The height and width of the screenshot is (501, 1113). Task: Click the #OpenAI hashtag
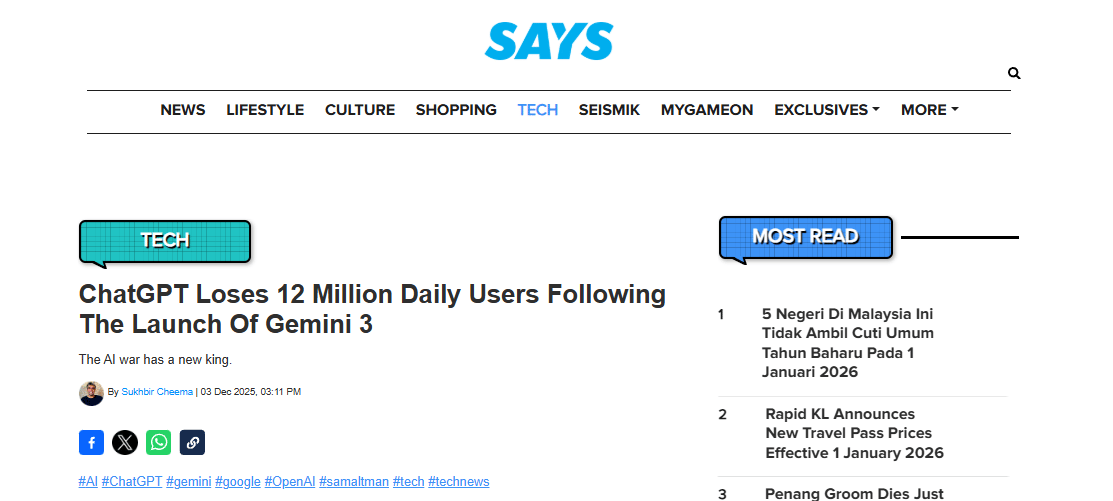pyautogui.click(x=290, y=482)
